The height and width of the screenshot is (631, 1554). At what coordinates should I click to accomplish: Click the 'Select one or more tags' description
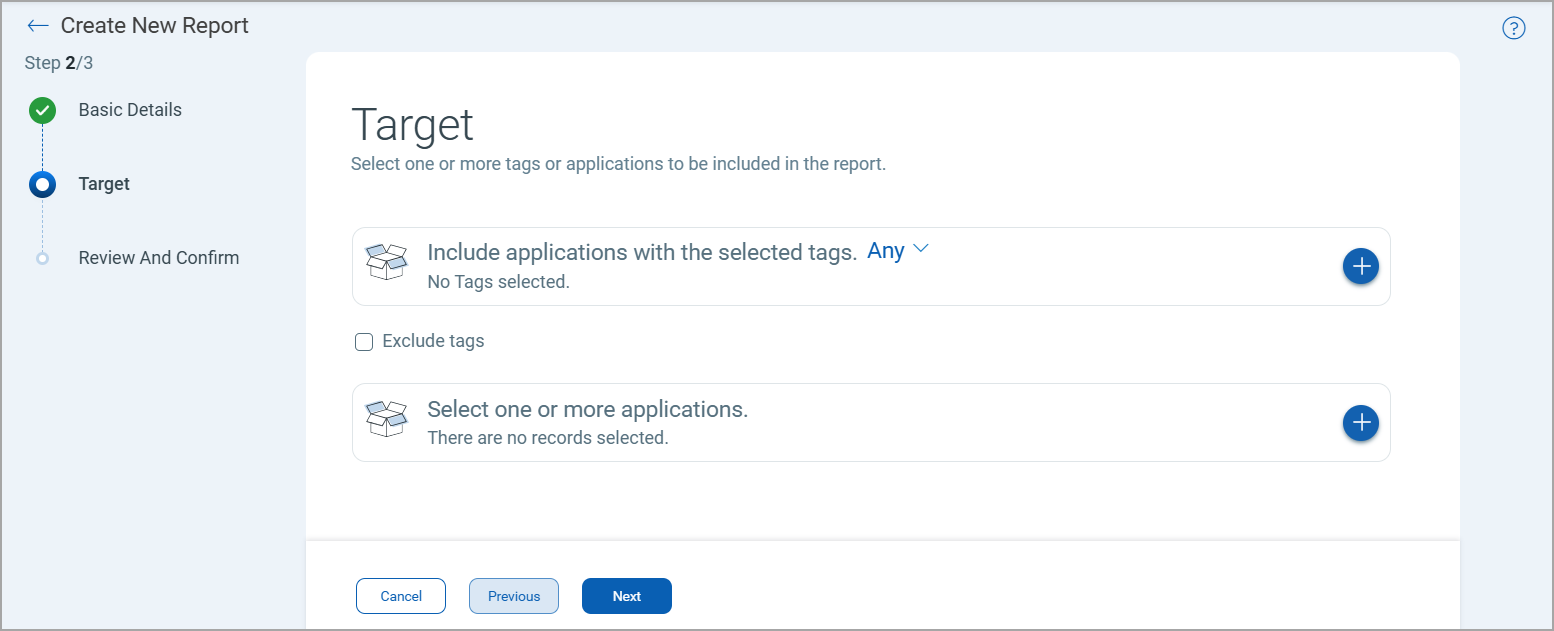pyautogui.click(x=618, y=164)
